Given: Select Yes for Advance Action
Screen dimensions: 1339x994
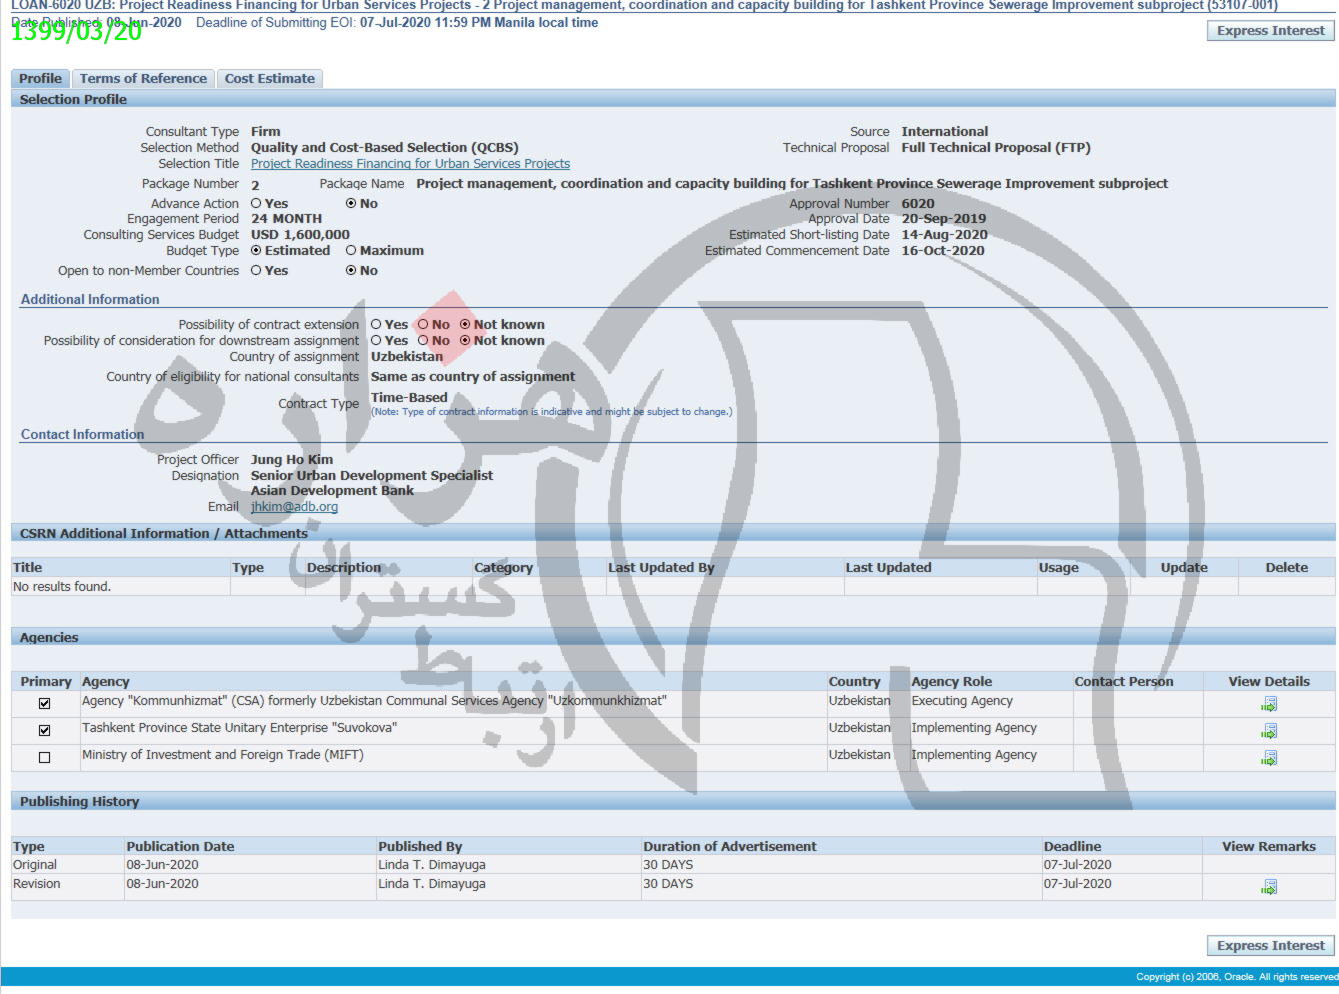Looking at the screenshot, I should tap(256, 203).
